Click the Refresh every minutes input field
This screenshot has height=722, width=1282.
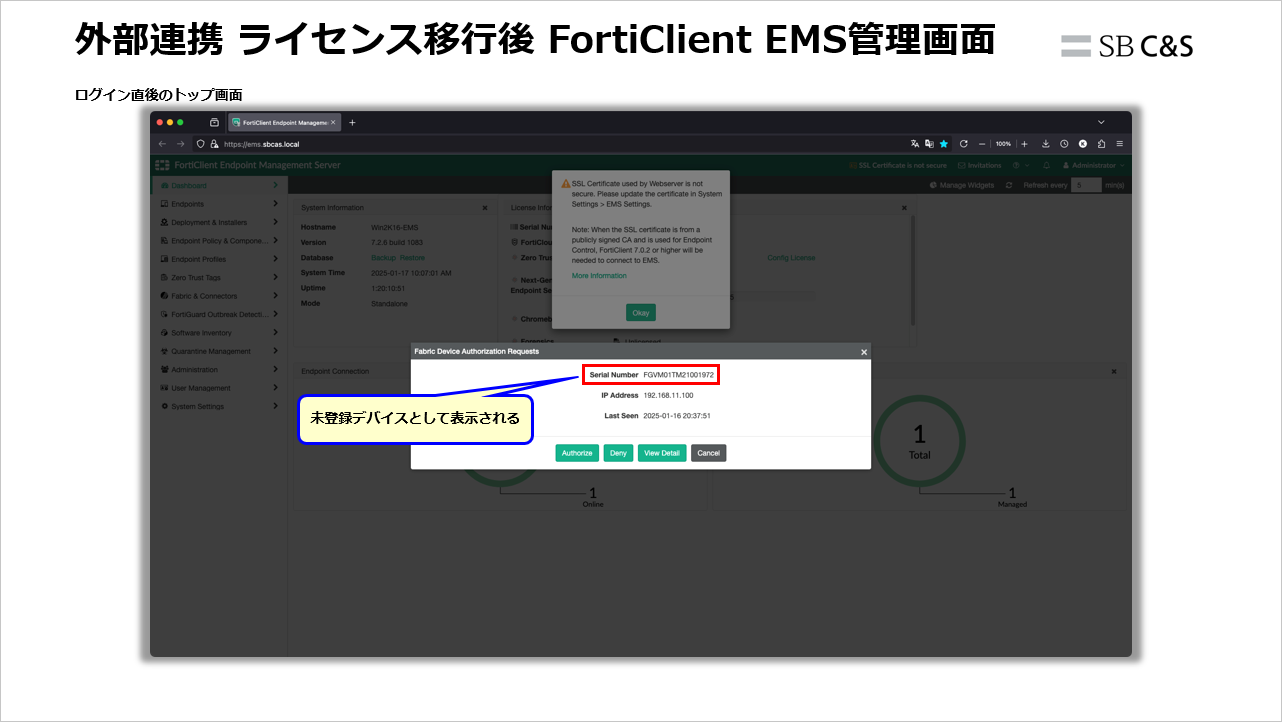tap(1086, 185)
